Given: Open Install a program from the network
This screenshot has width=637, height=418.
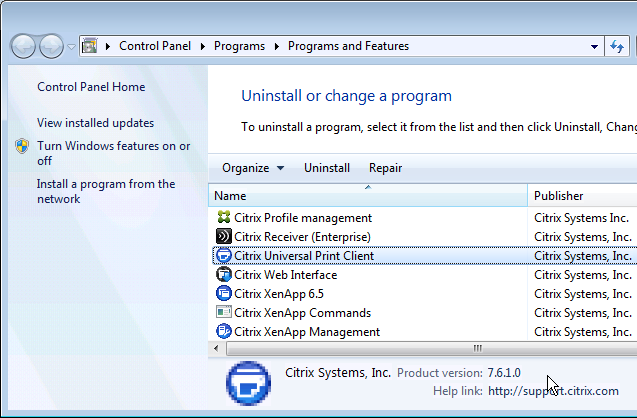Looking at the screenshot, I should [x=106, y=191].
